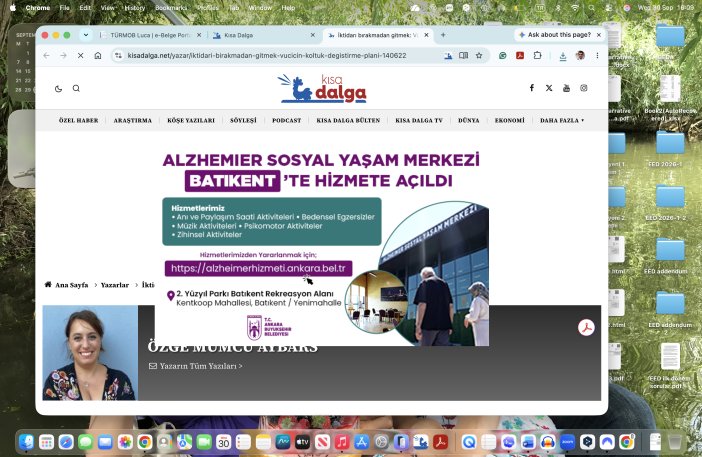Open tab search dropdown arrow
The image size is (702, 457).
(86, 35)
